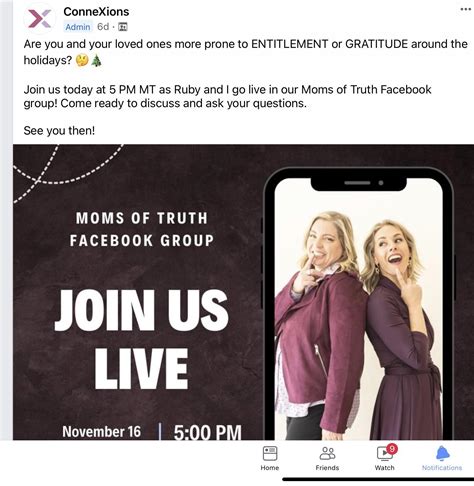Tap the Home icon in bottom bar

270,453
